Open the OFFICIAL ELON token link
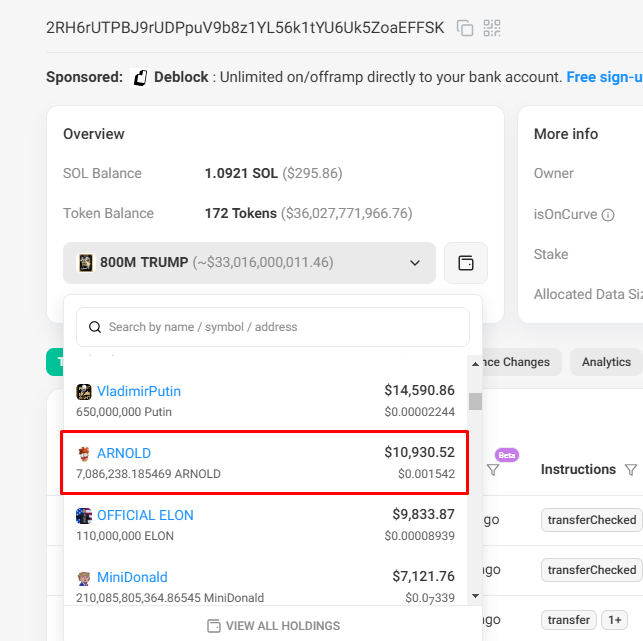This screenshot has width=643, height=641. (145, 515)
